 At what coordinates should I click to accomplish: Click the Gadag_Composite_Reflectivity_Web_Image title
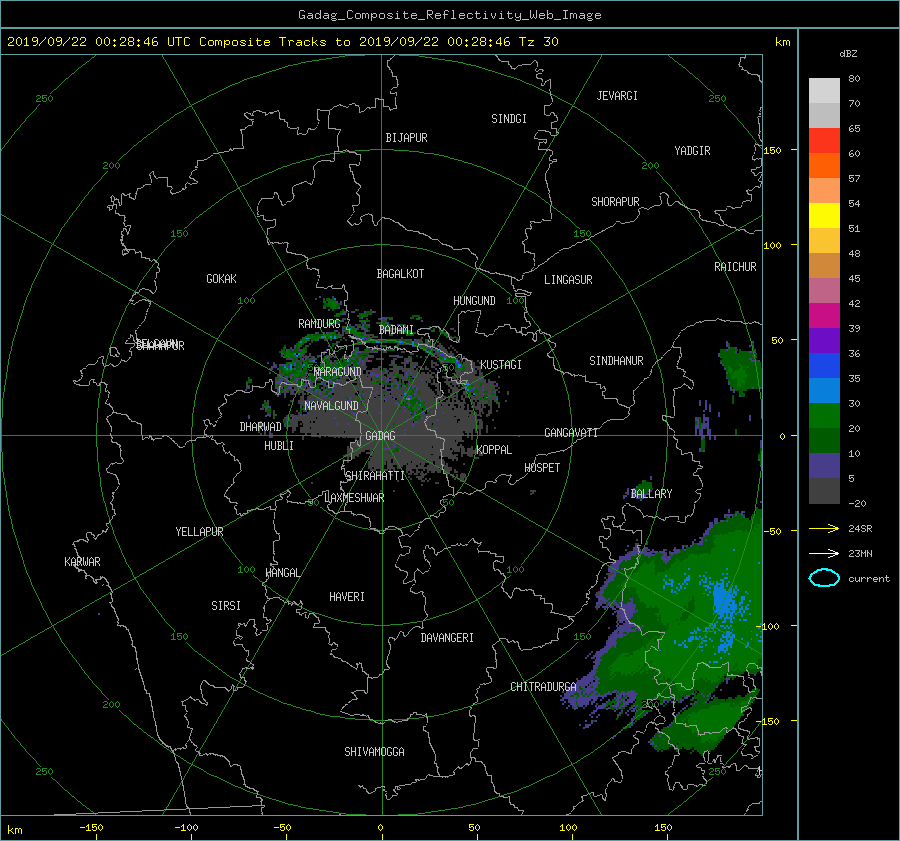(449, 15)
